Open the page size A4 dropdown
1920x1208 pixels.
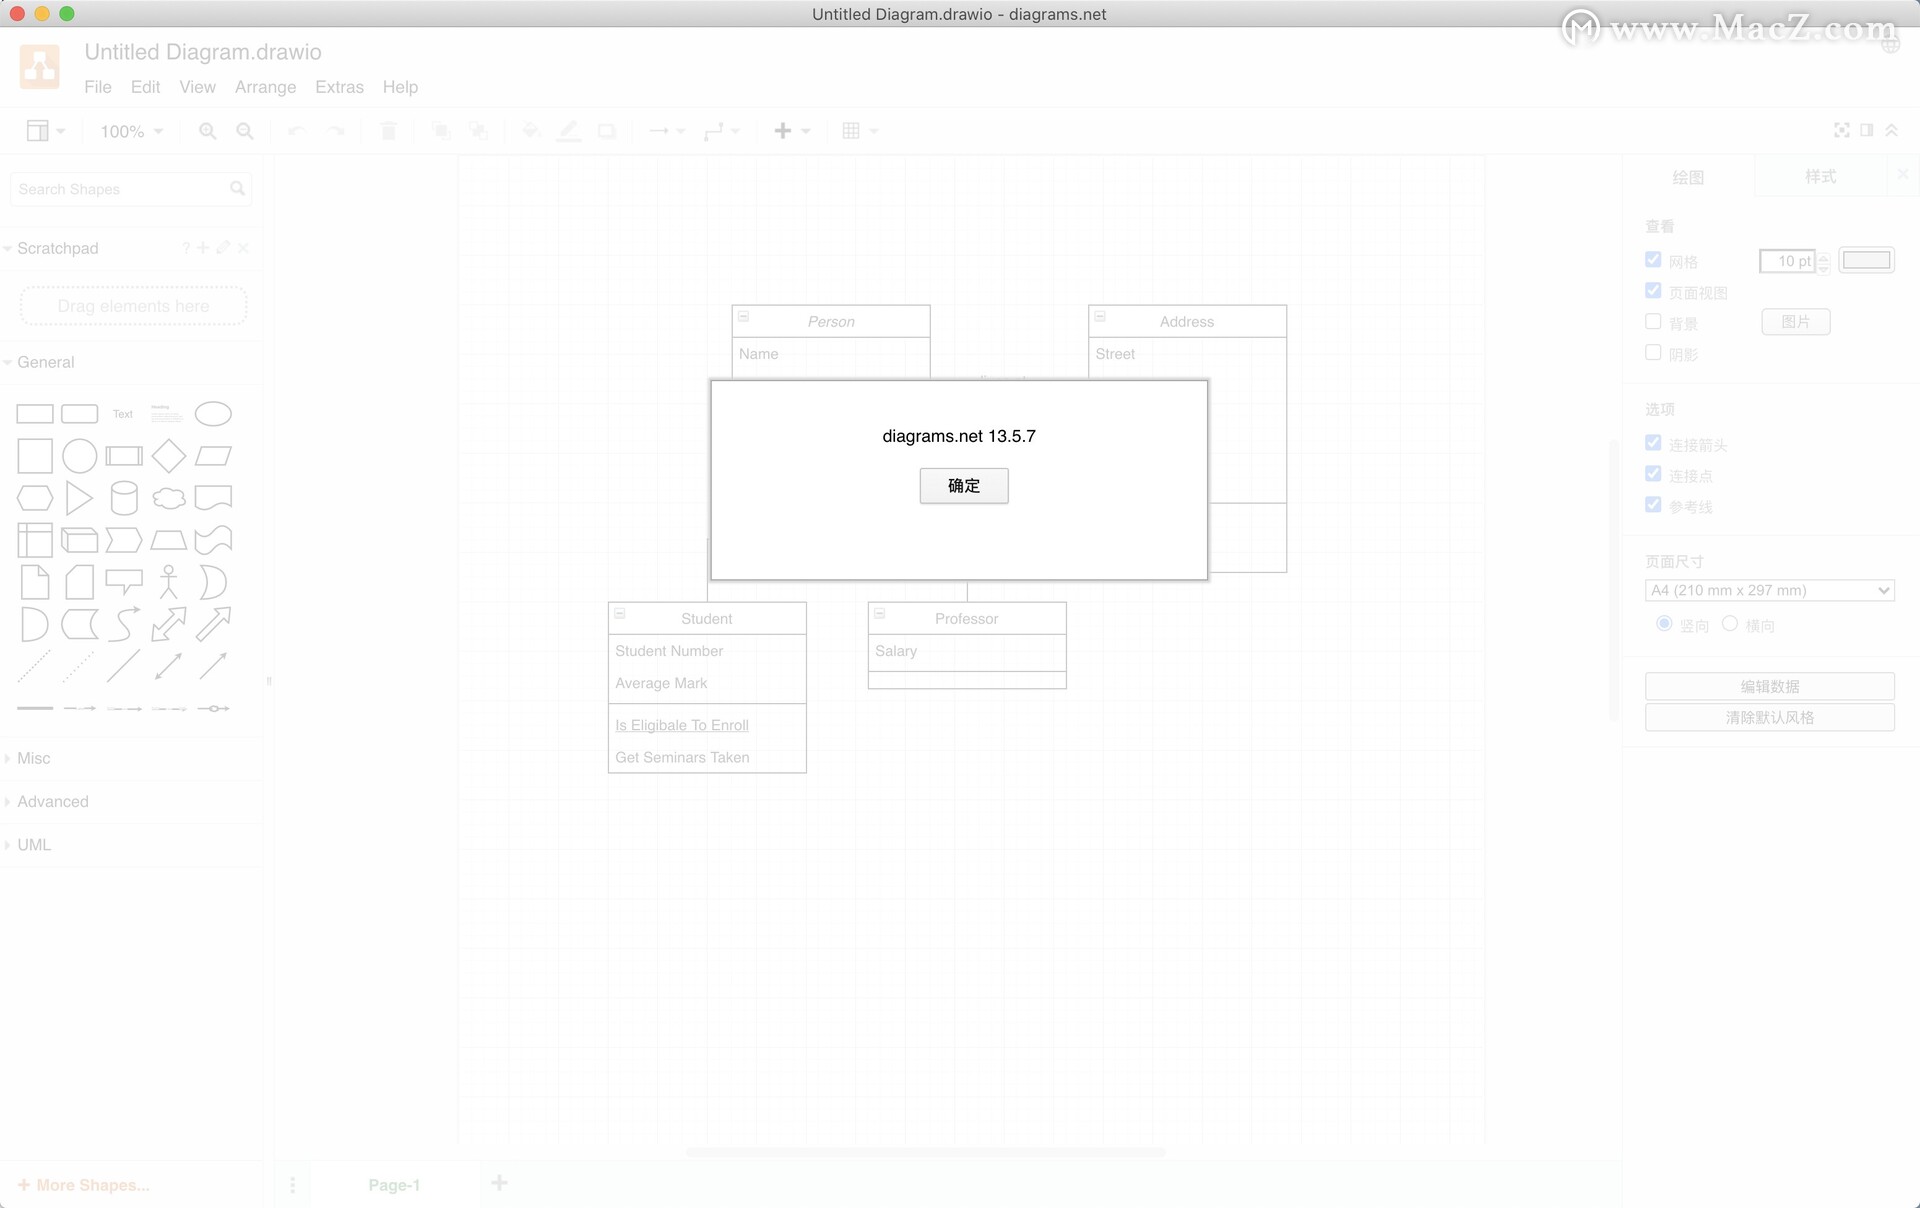click(x=1767, y=590)
